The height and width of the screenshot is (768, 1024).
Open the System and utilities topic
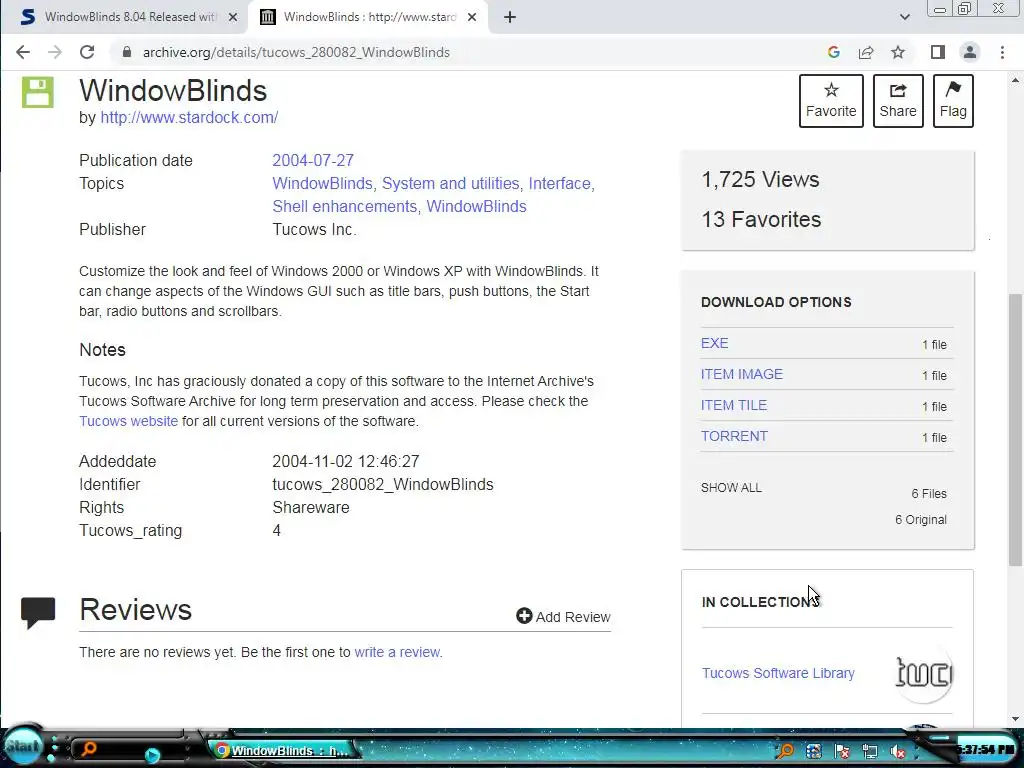click(451, 184)
